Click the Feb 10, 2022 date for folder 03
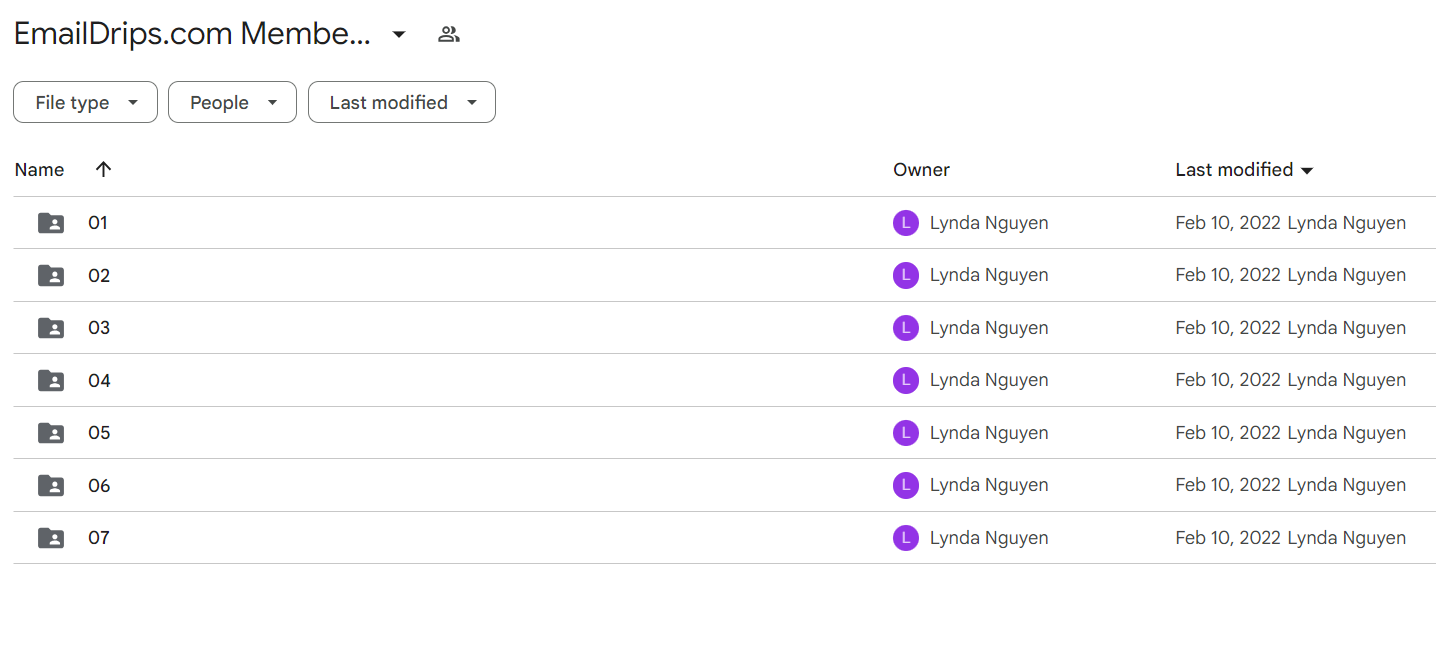This screenshot has width=1436, height=670. pos(1228,328)
